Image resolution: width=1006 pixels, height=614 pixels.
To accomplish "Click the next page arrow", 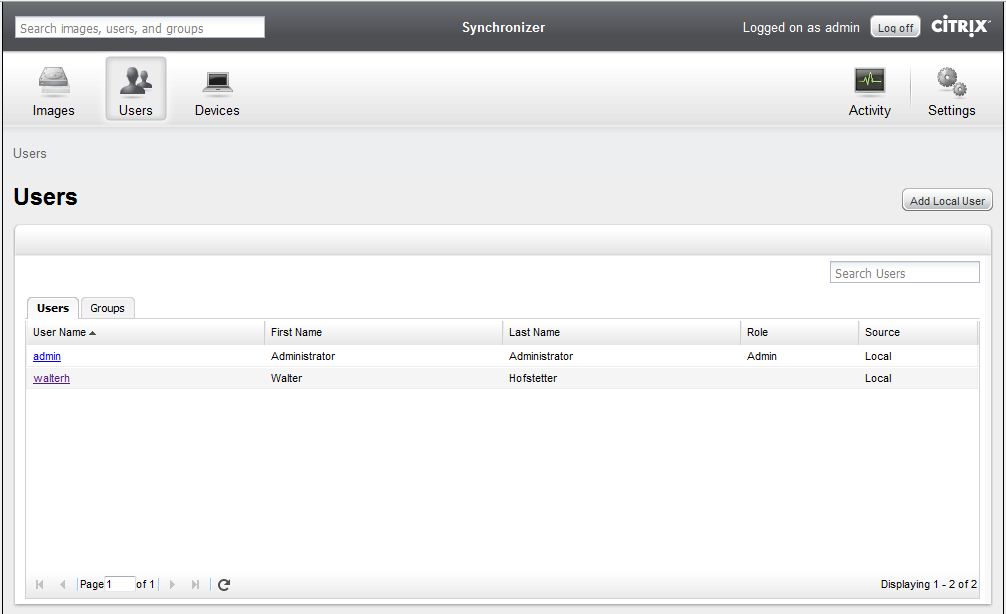I will point(173,585).
